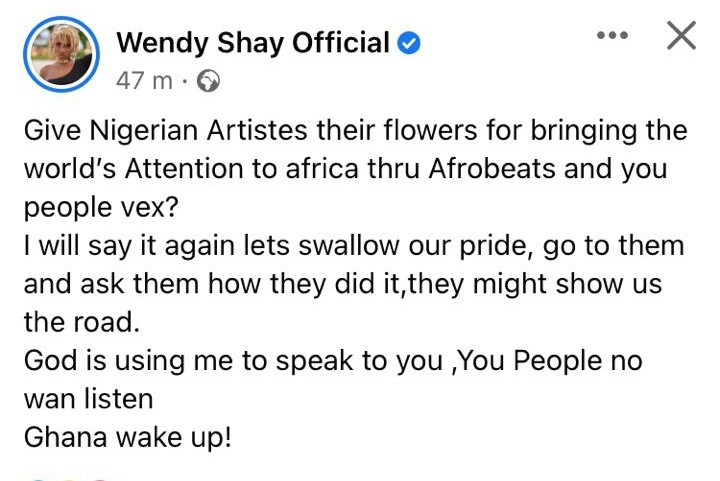
Task: Click the 47 m post timestamp
Action: pyautogui.click(x=144, y=81)
